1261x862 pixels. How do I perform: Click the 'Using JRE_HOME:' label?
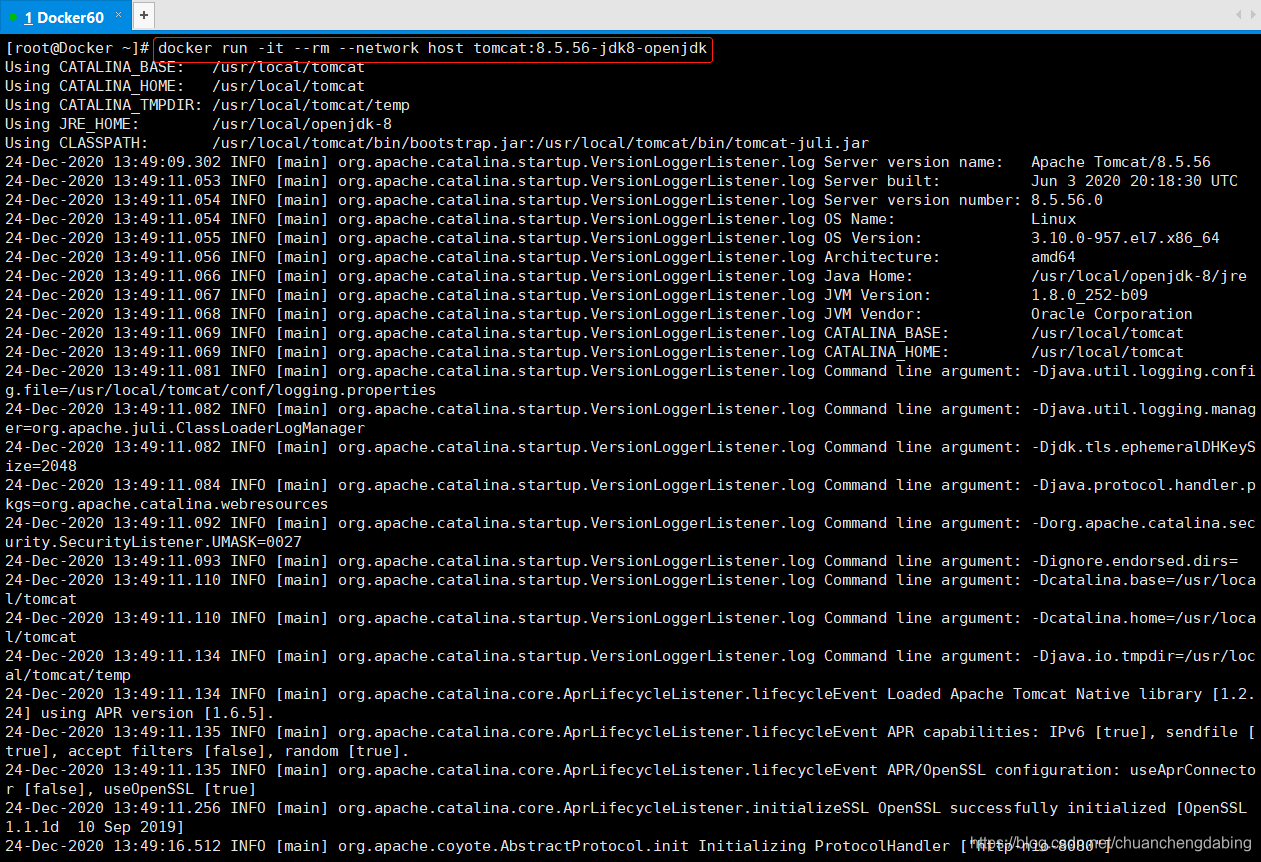tap(72, 124)
